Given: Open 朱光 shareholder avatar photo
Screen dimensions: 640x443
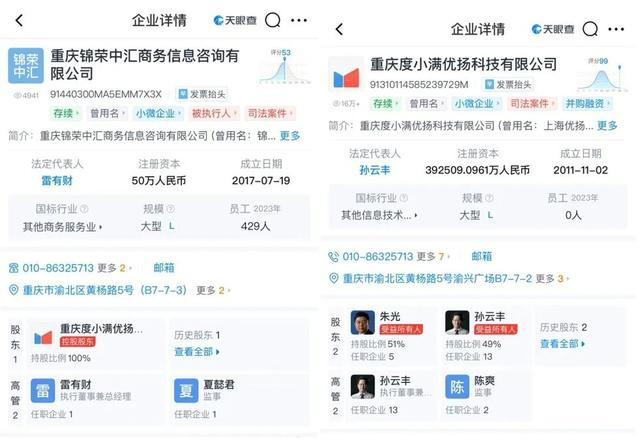Looking at the screenshot, I should click(x=362, y=323).
